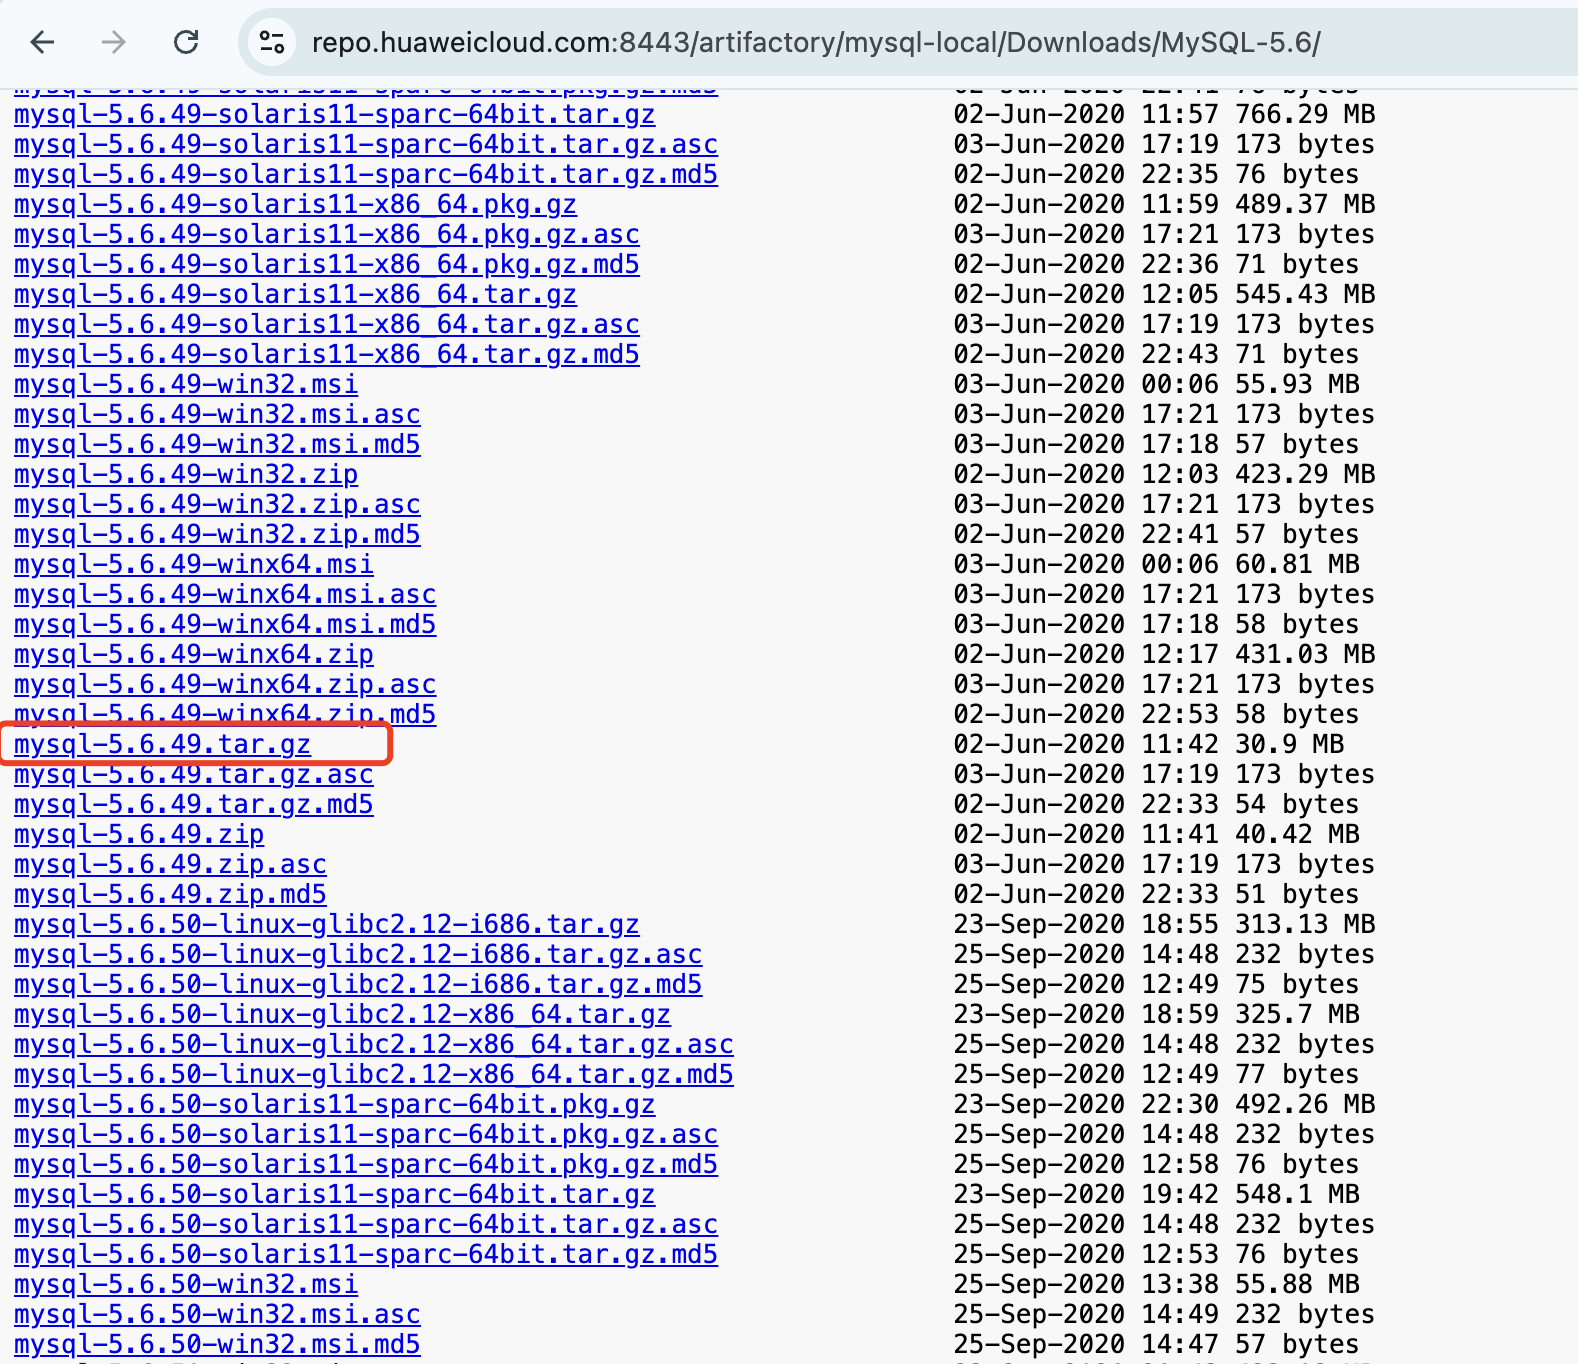Open site information icon in address bar
The height and width of the screenshot is (1364, 1578).
(272, 42)
